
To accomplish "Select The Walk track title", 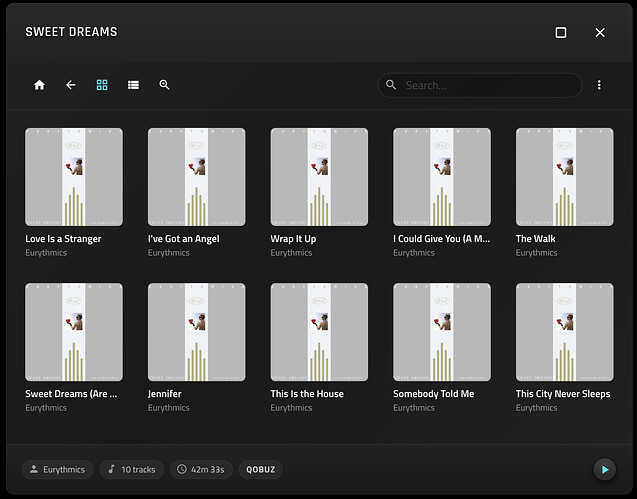I will point(535,239).
